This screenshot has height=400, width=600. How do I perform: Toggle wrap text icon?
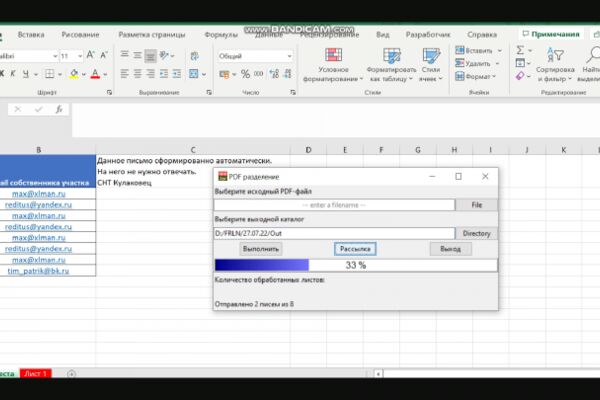195,56
